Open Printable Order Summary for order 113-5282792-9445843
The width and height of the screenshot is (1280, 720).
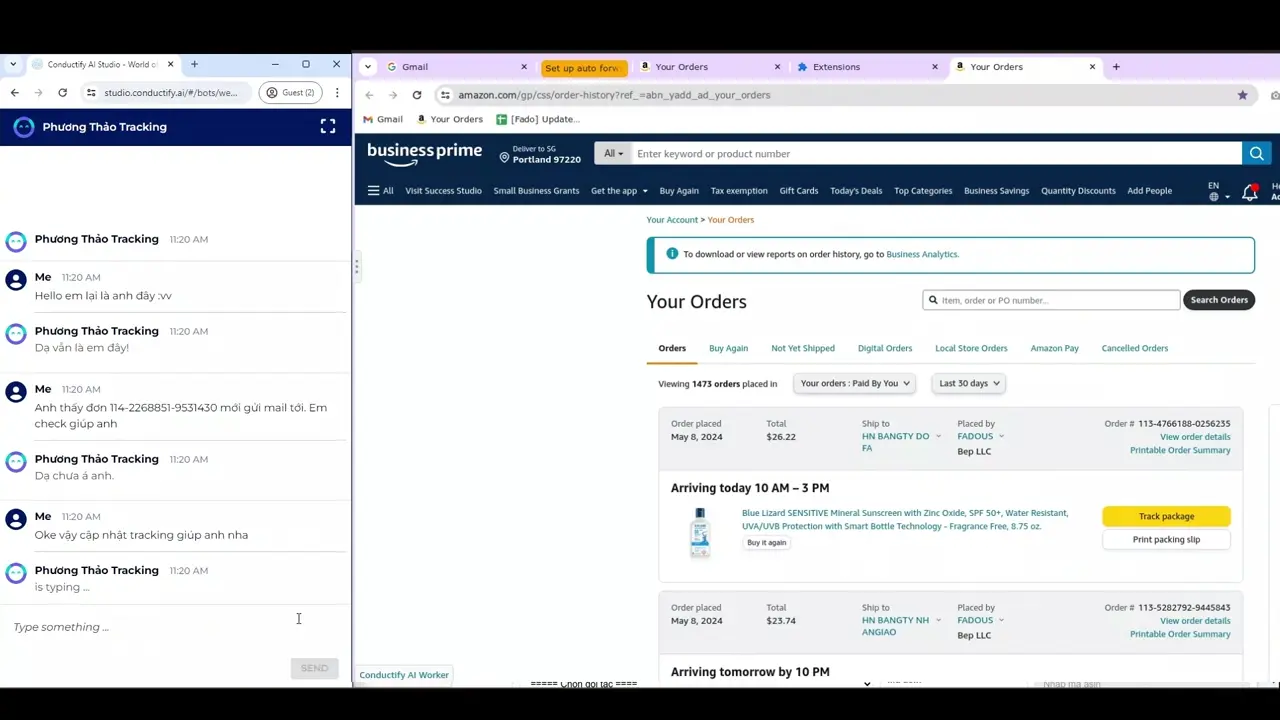coord(1180,634)
